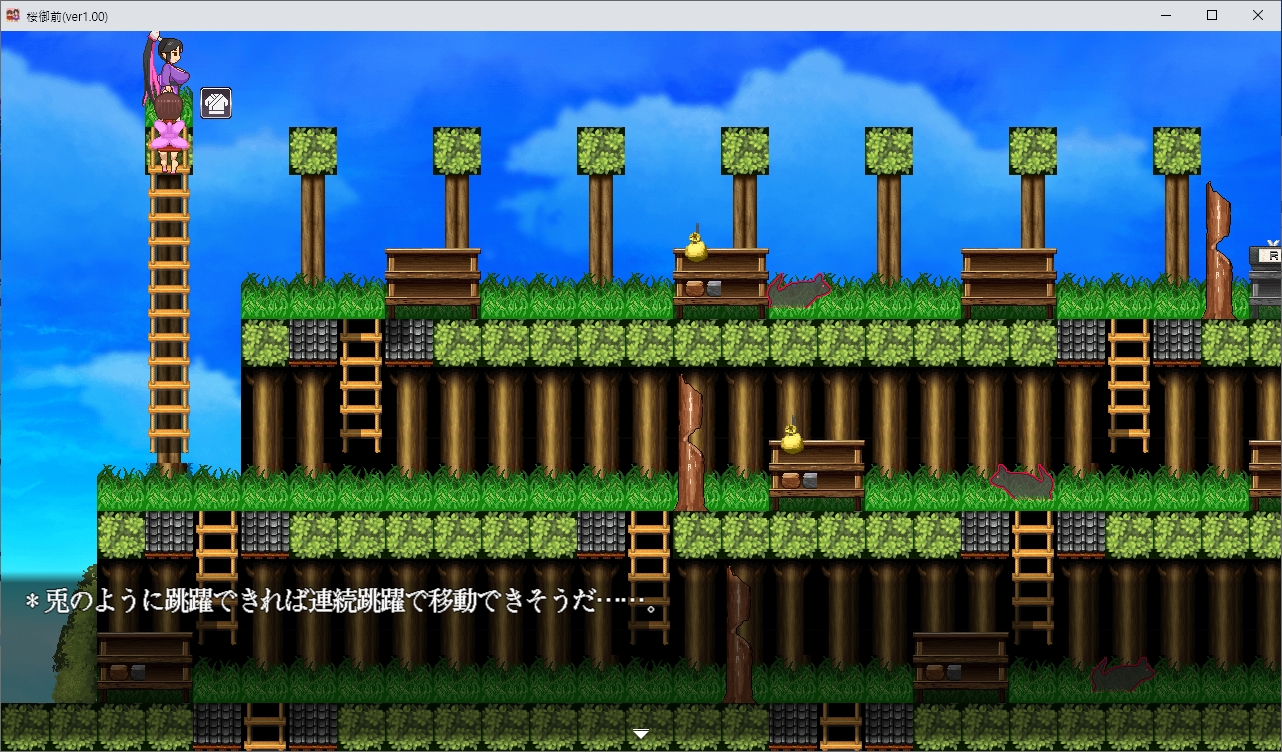Click the white kimono outfit icon
Image resolution: width=1282 pixels, height=752 pixels.
[216, 103]
